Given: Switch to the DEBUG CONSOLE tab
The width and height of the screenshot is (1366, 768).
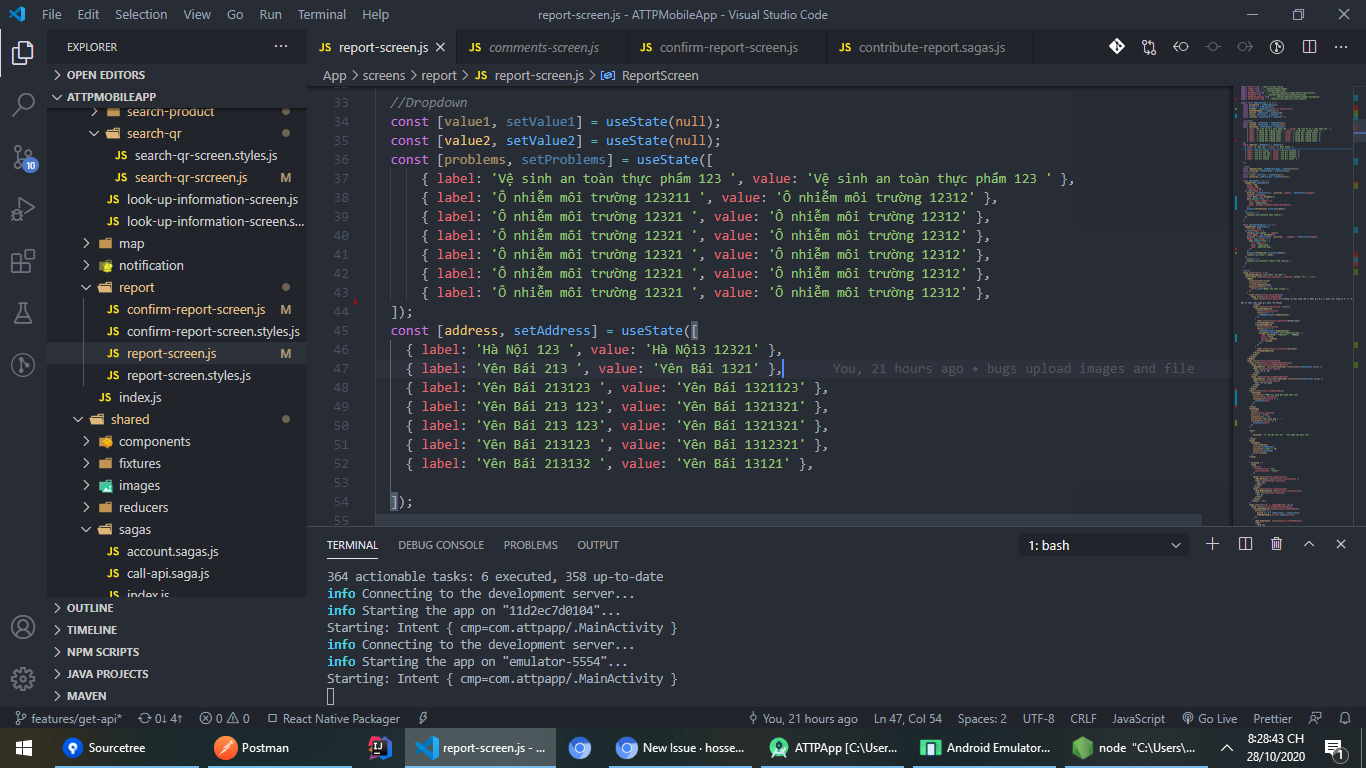Looking at the screenshot, I should coord(441,545).
